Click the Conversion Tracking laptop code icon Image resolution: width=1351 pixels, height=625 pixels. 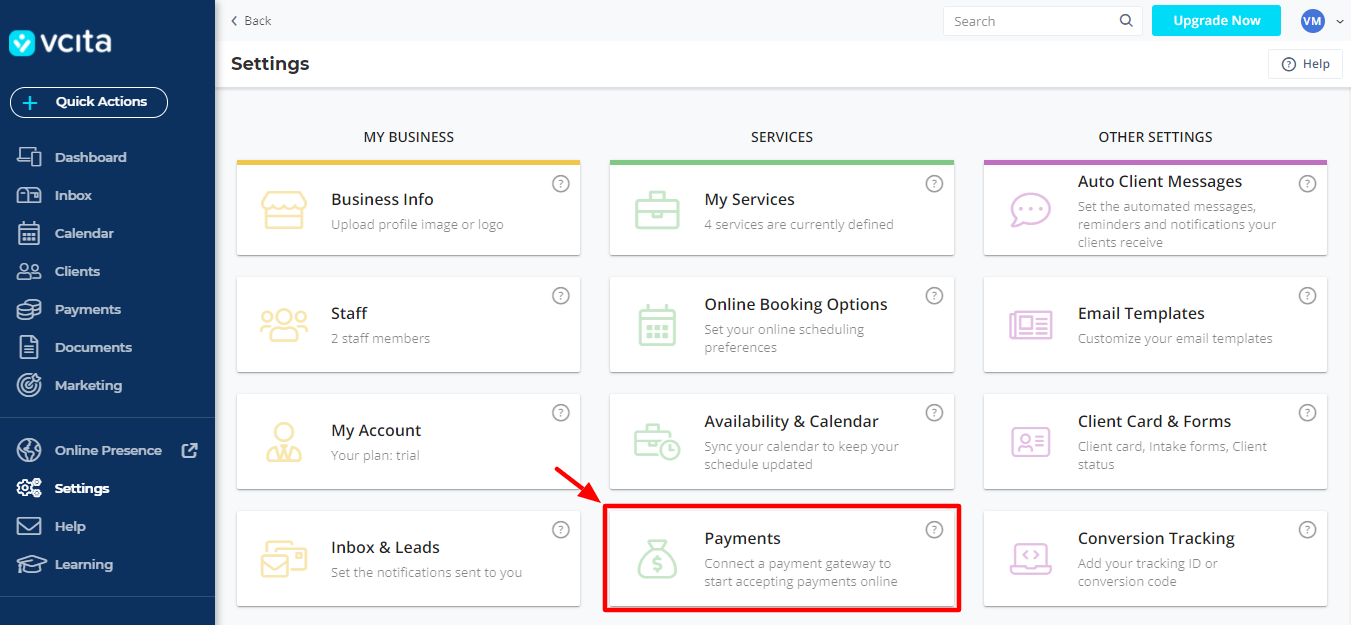point(1030,559)
